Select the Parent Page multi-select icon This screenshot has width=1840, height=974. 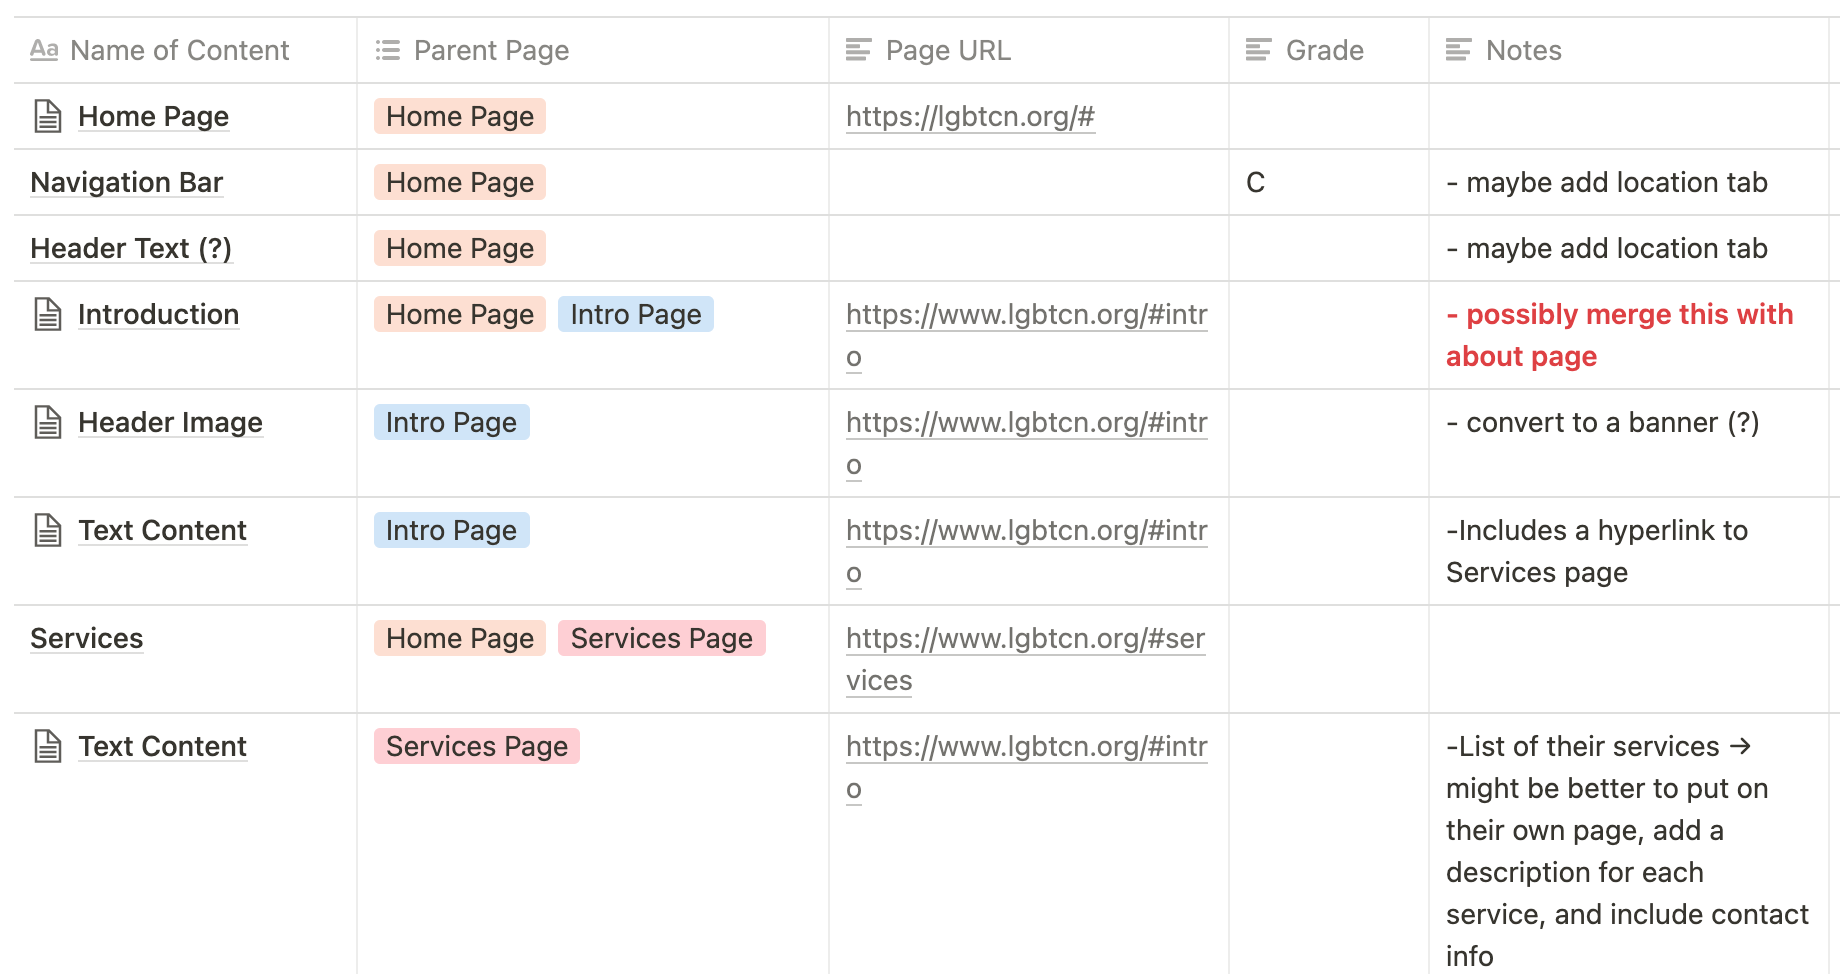coord(388,50)
